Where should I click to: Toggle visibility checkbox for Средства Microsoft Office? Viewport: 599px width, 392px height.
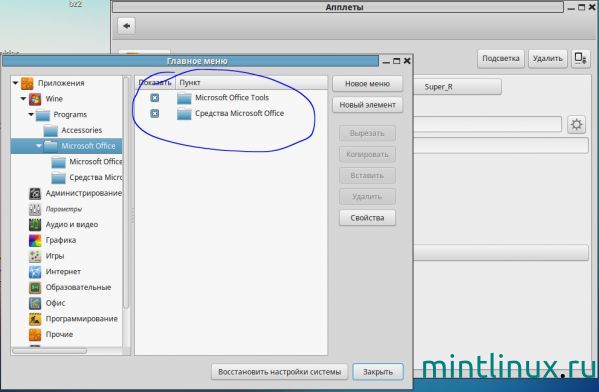tap(155, 113)
